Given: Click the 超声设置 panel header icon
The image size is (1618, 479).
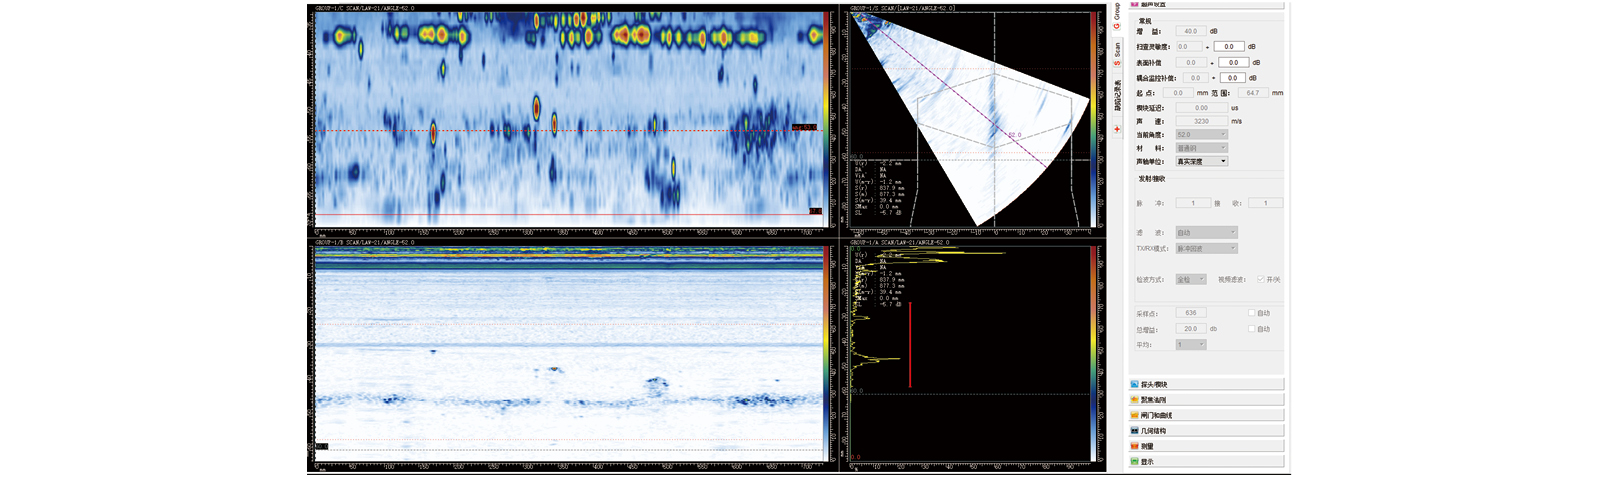Looking at the screenshot, I should pos(1135,4).
